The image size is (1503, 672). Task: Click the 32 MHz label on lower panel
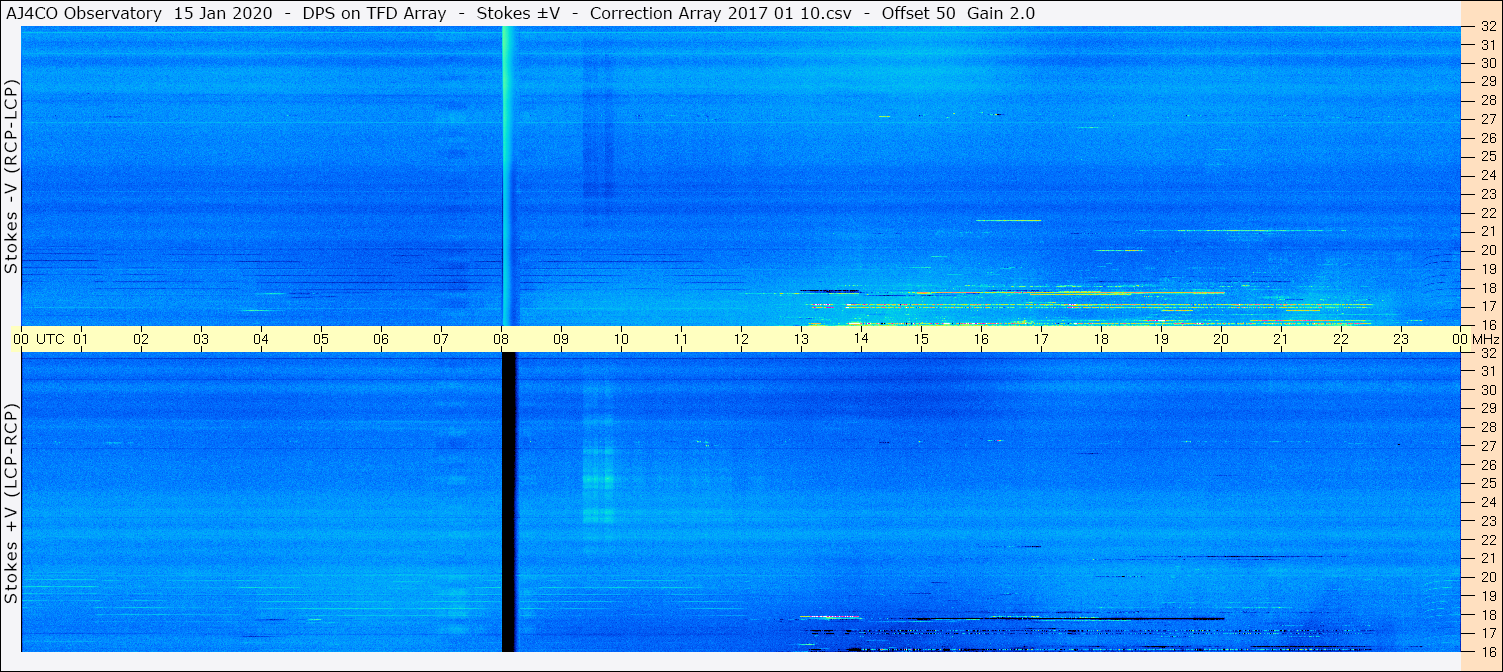click(1488, 353)
